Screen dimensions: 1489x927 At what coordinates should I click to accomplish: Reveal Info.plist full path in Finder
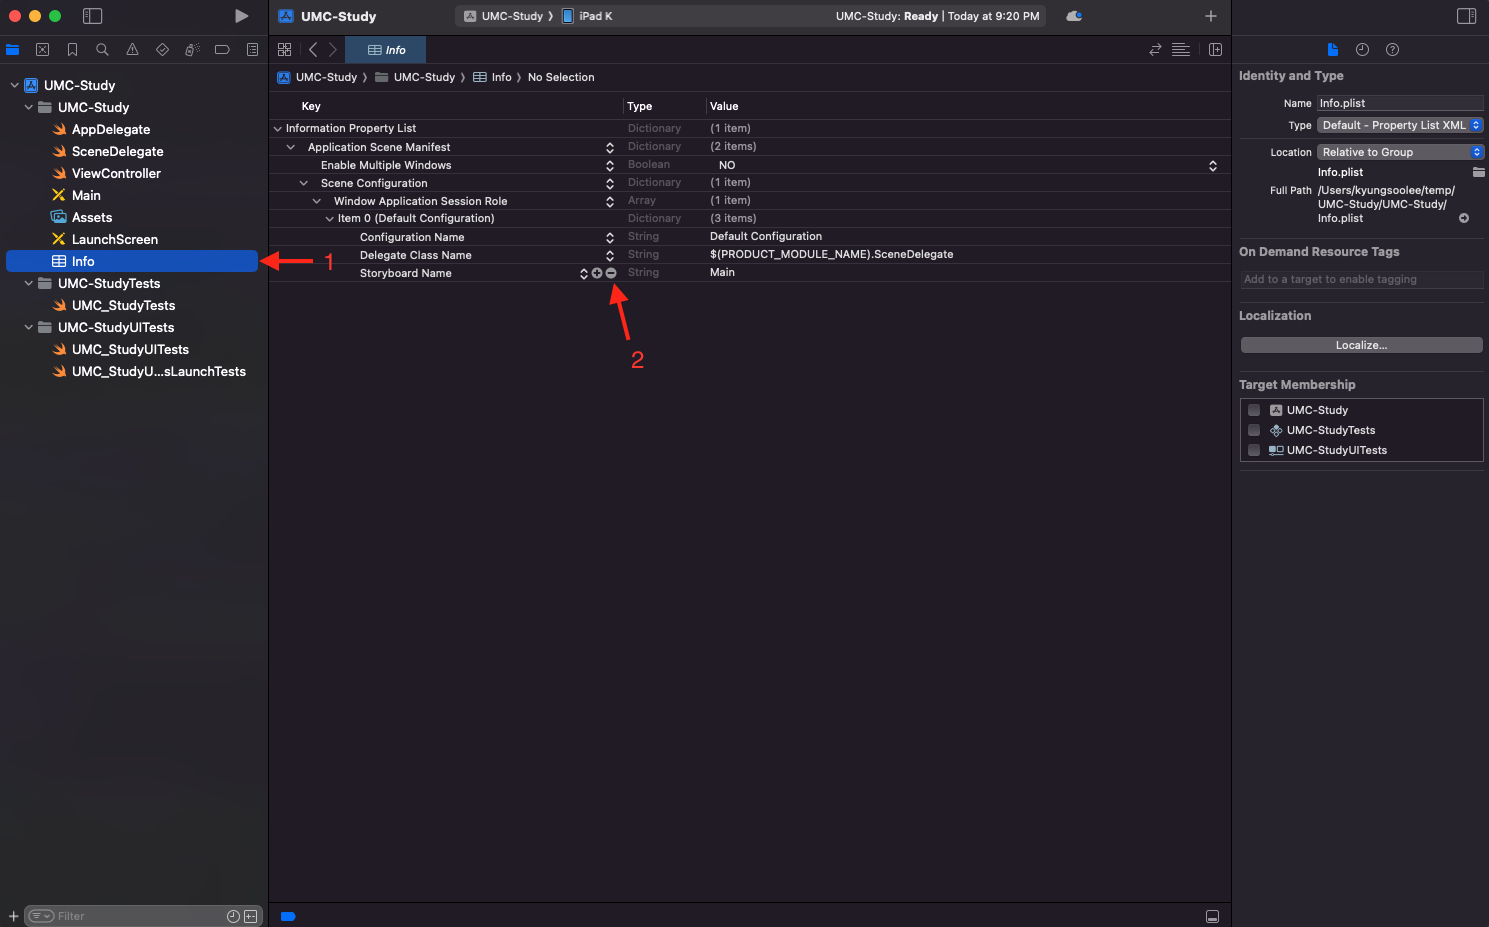[1464, 218]
